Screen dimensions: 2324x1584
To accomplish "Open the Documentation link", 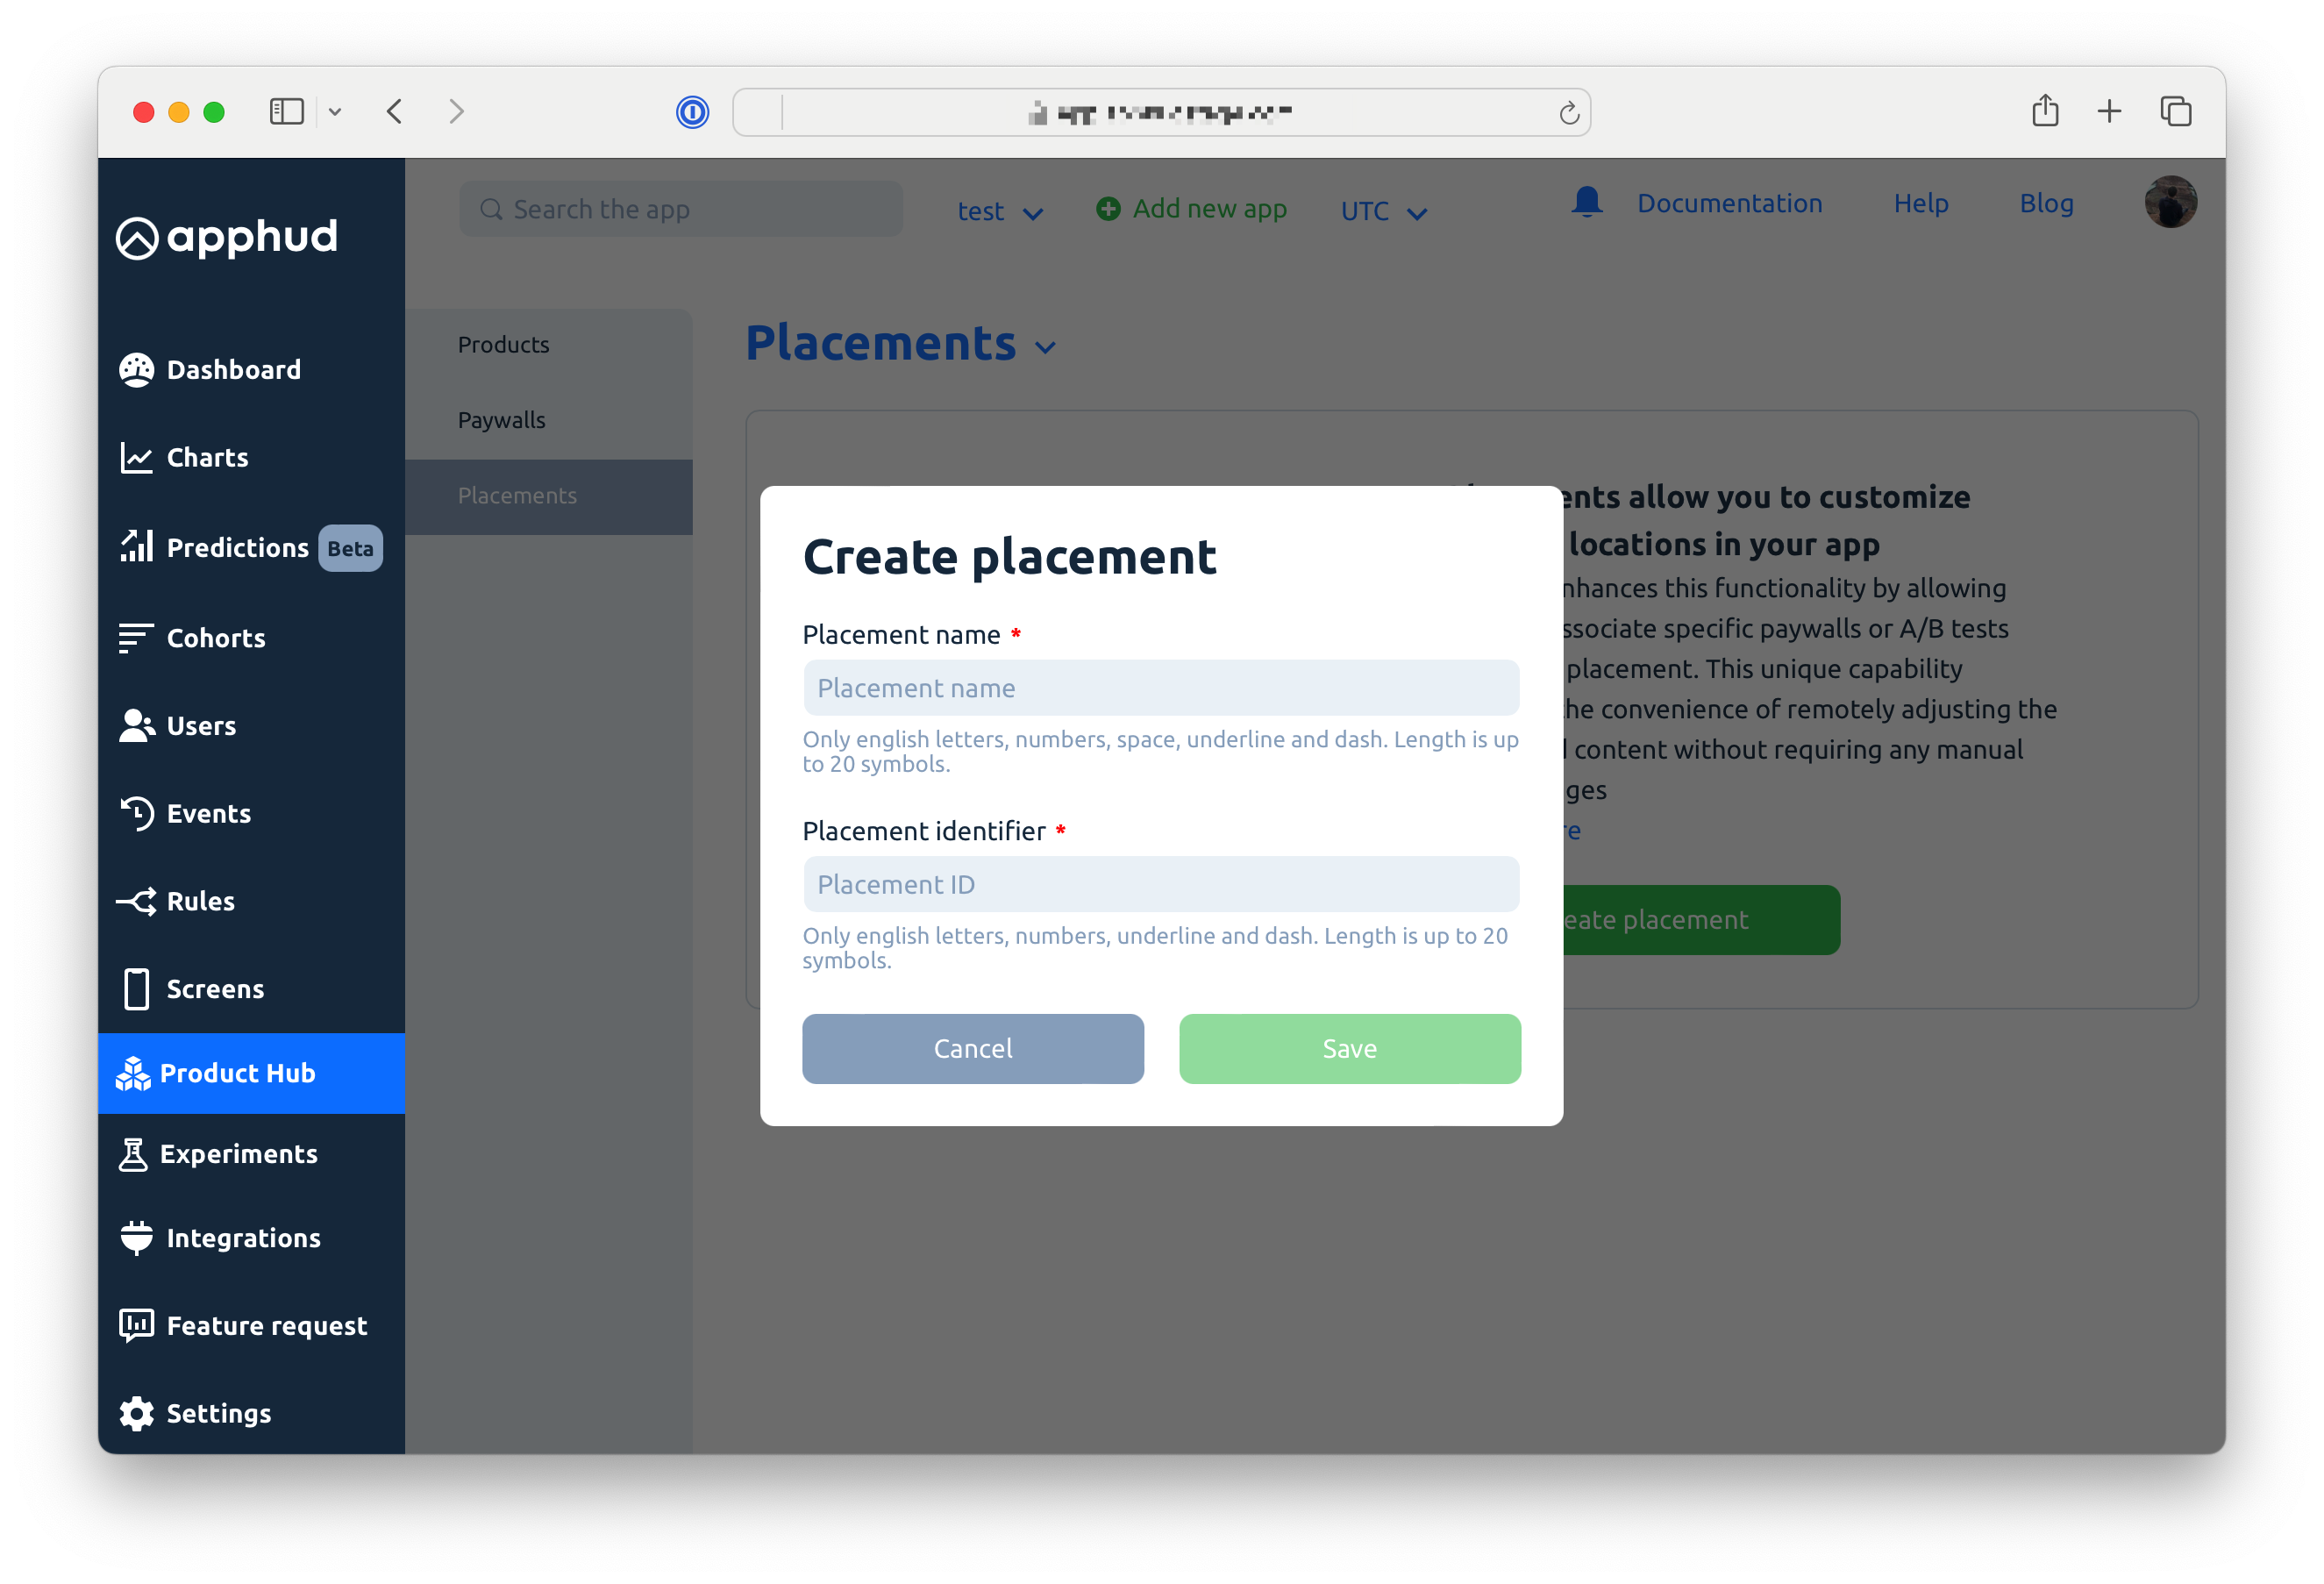I will pyautogui.click(x=1729, y=203).
